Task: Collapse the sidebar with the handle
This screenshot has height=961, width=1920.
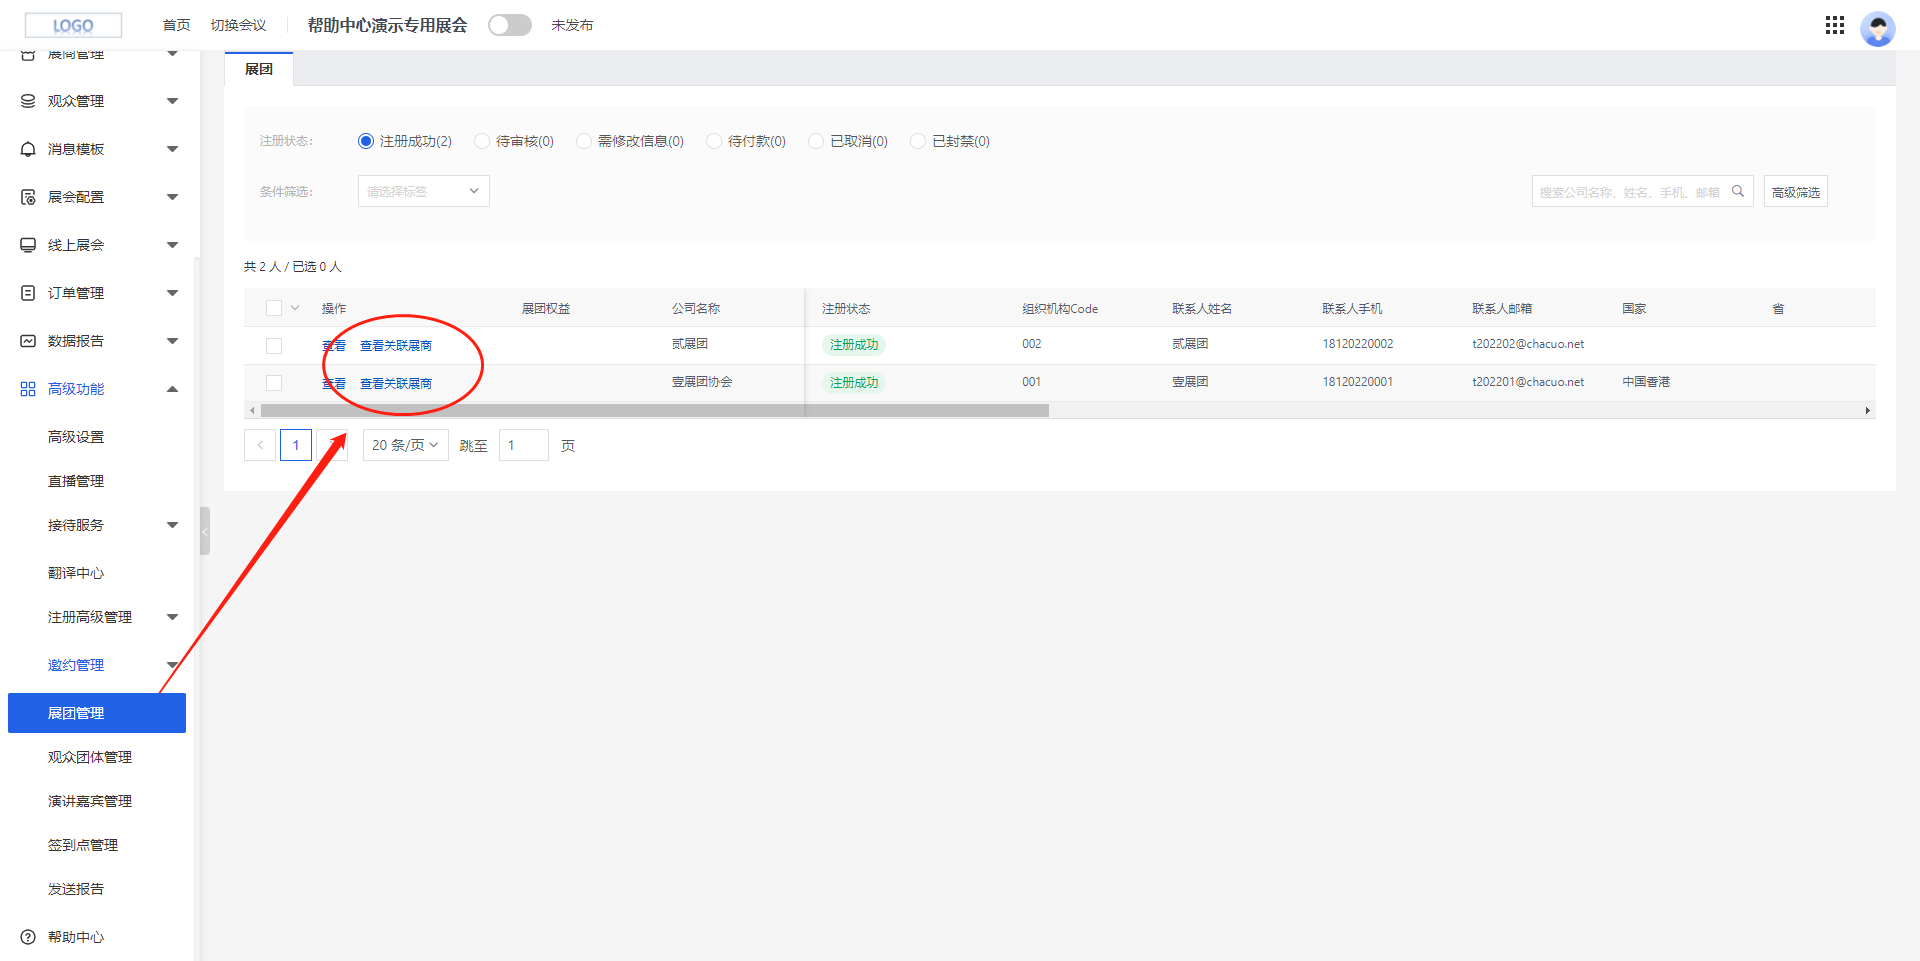Action: (204, 531)
